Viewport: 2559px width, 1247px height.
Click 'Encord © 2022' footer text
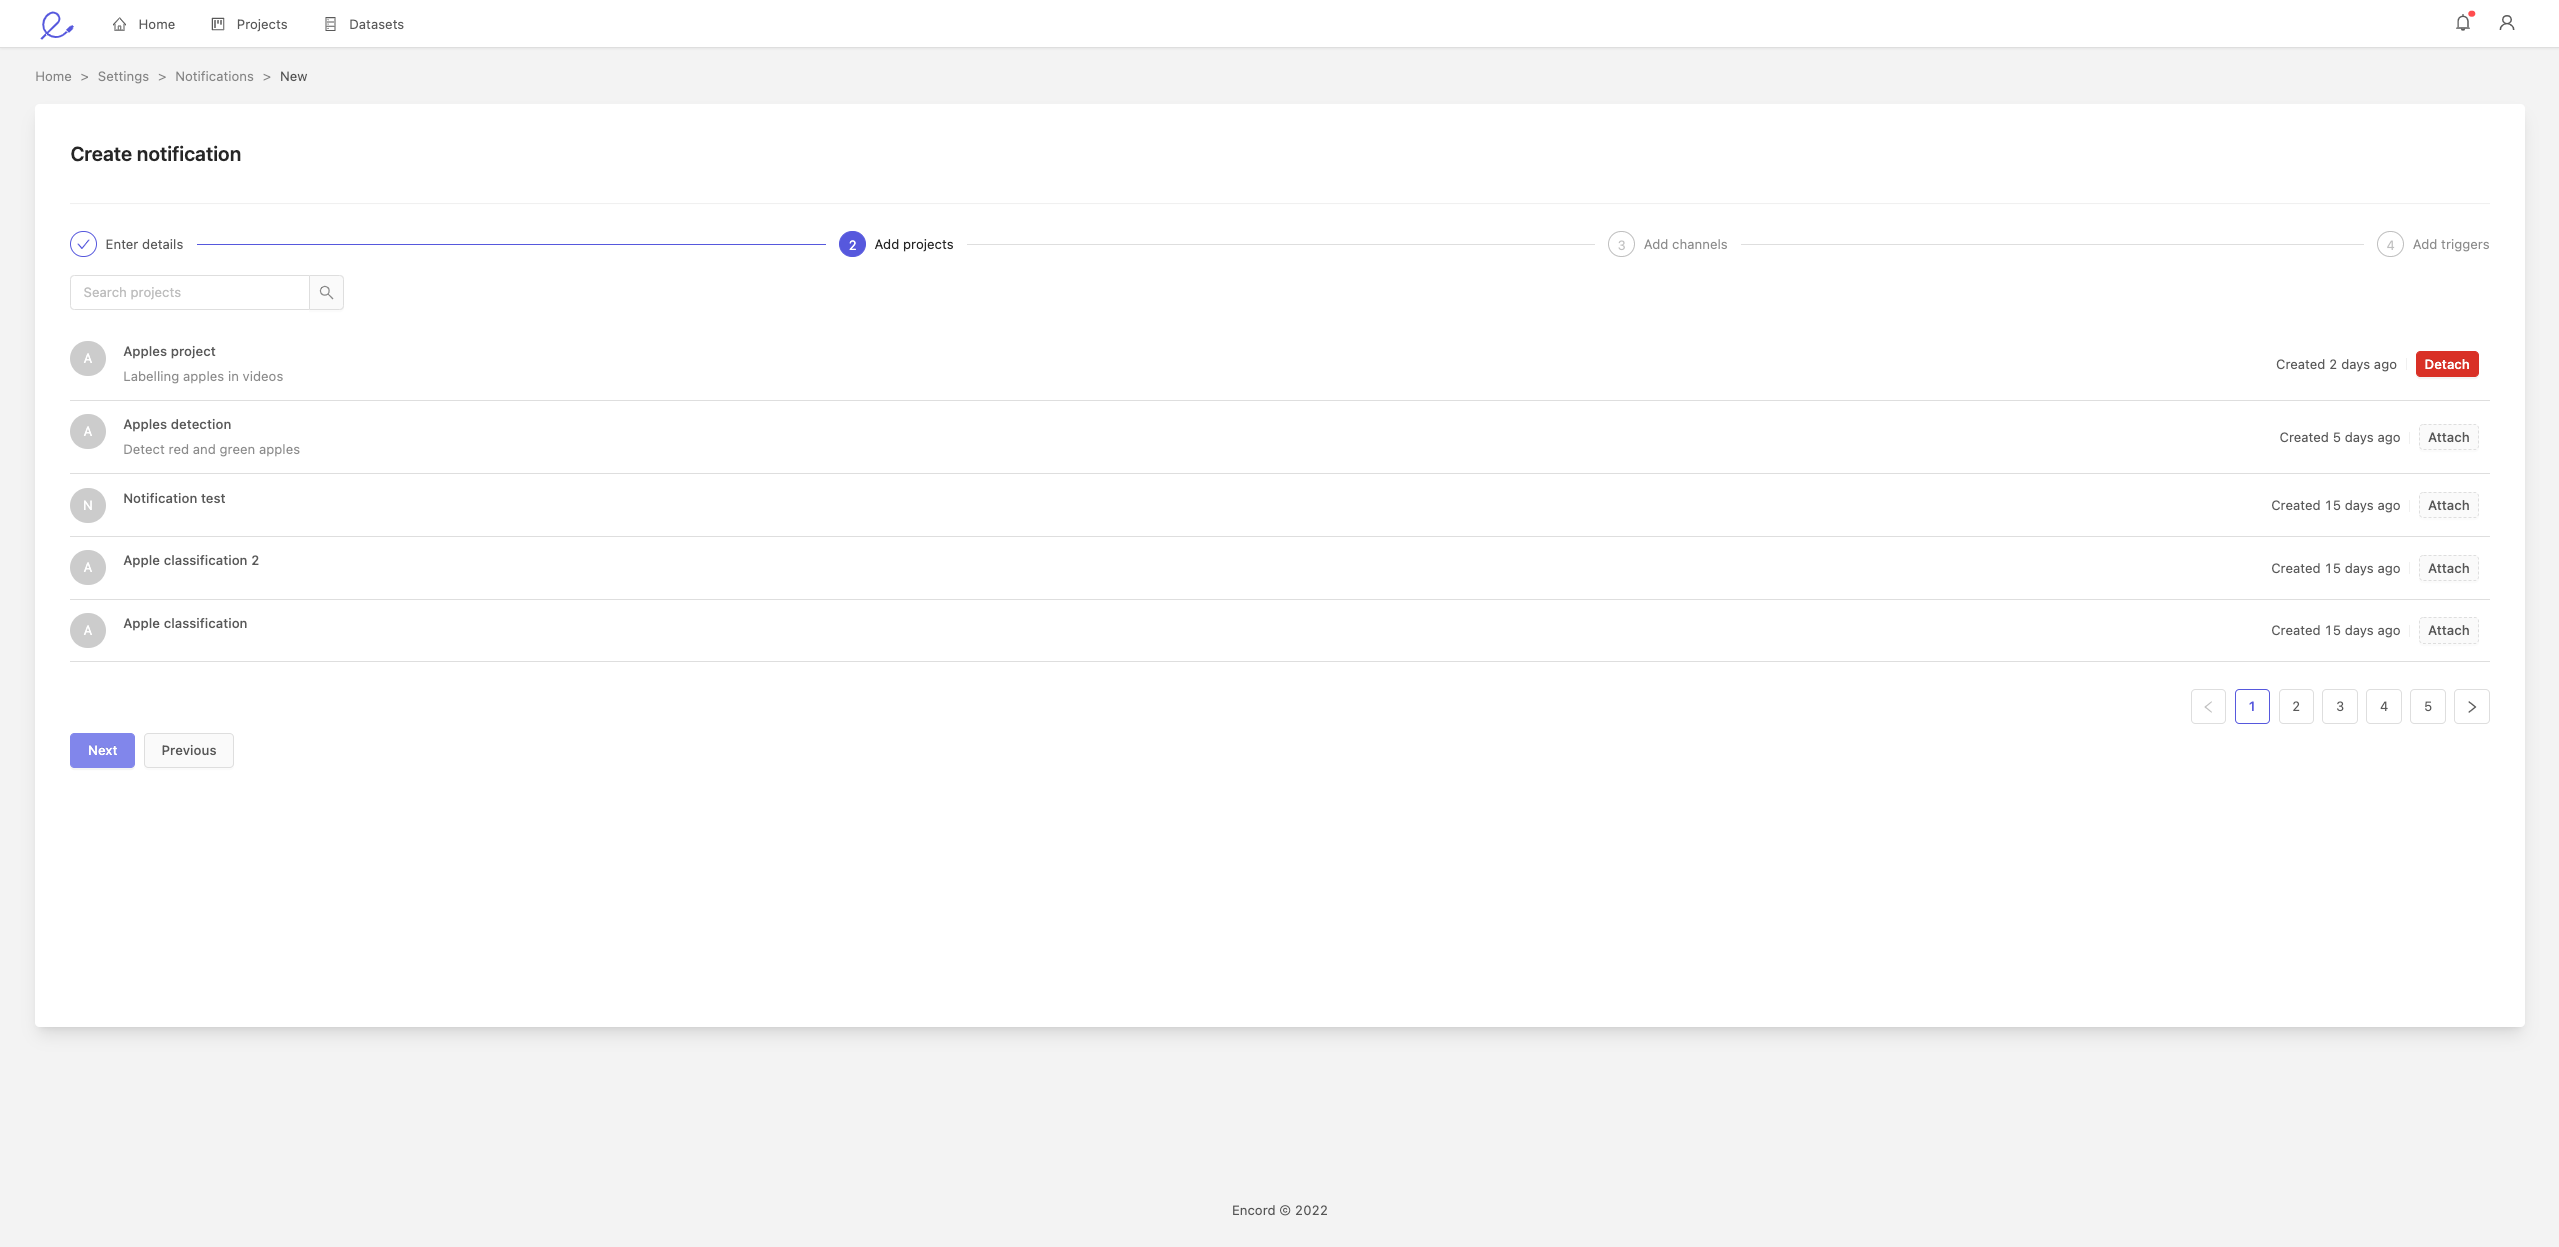tap(1279, 1210)
